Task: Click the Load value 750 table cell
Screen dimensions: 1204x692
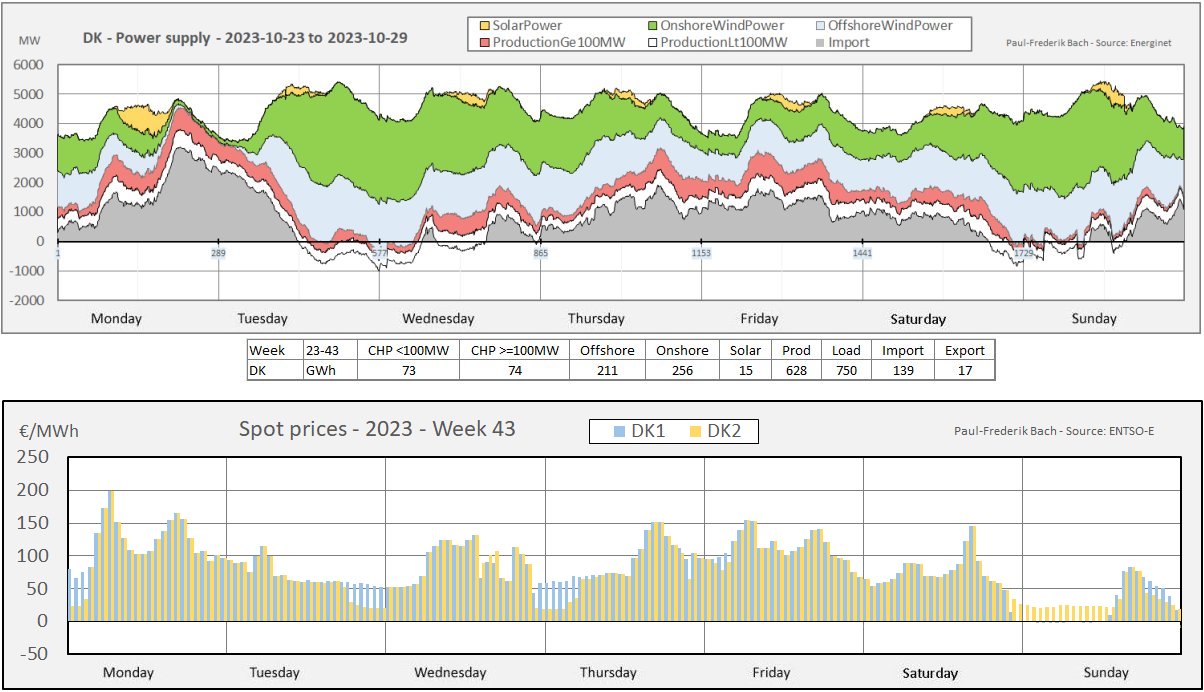Action: [x=846, y=370]
